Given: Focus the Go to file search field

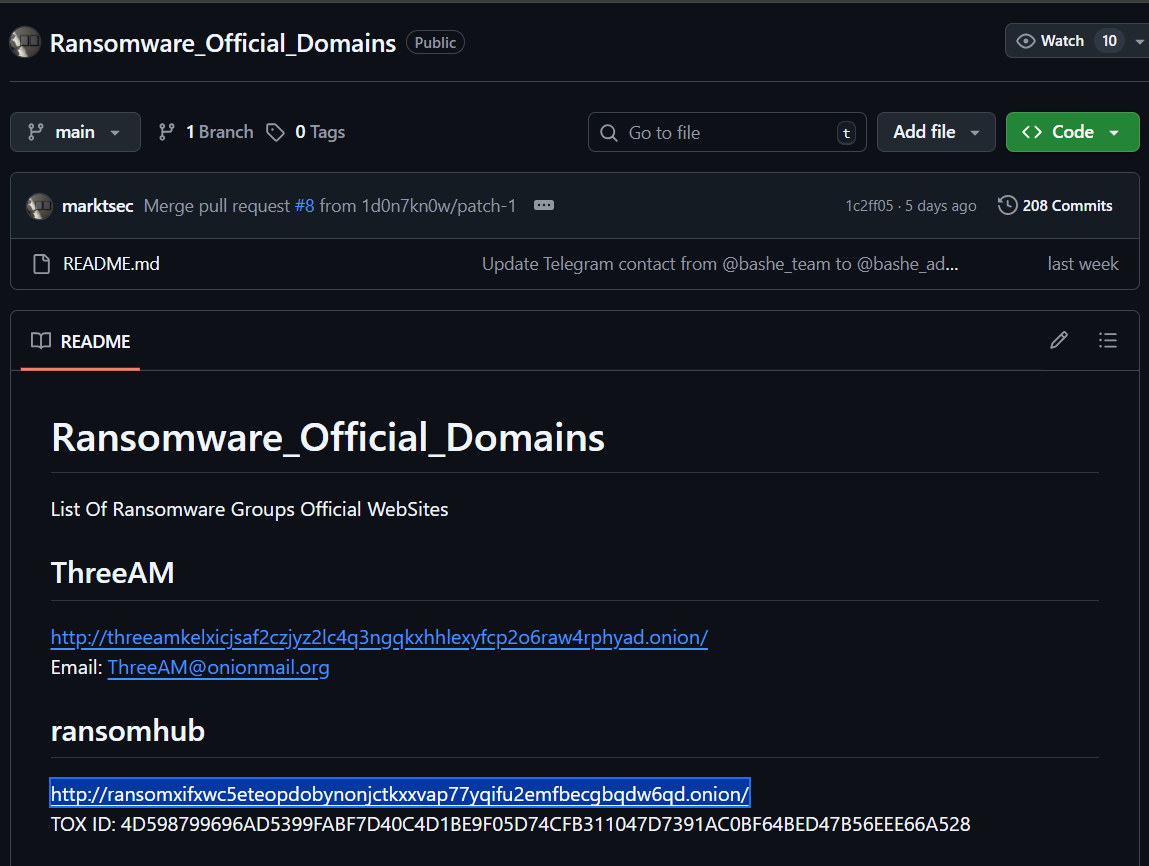Looking at the screenshot, I should 727,132.
